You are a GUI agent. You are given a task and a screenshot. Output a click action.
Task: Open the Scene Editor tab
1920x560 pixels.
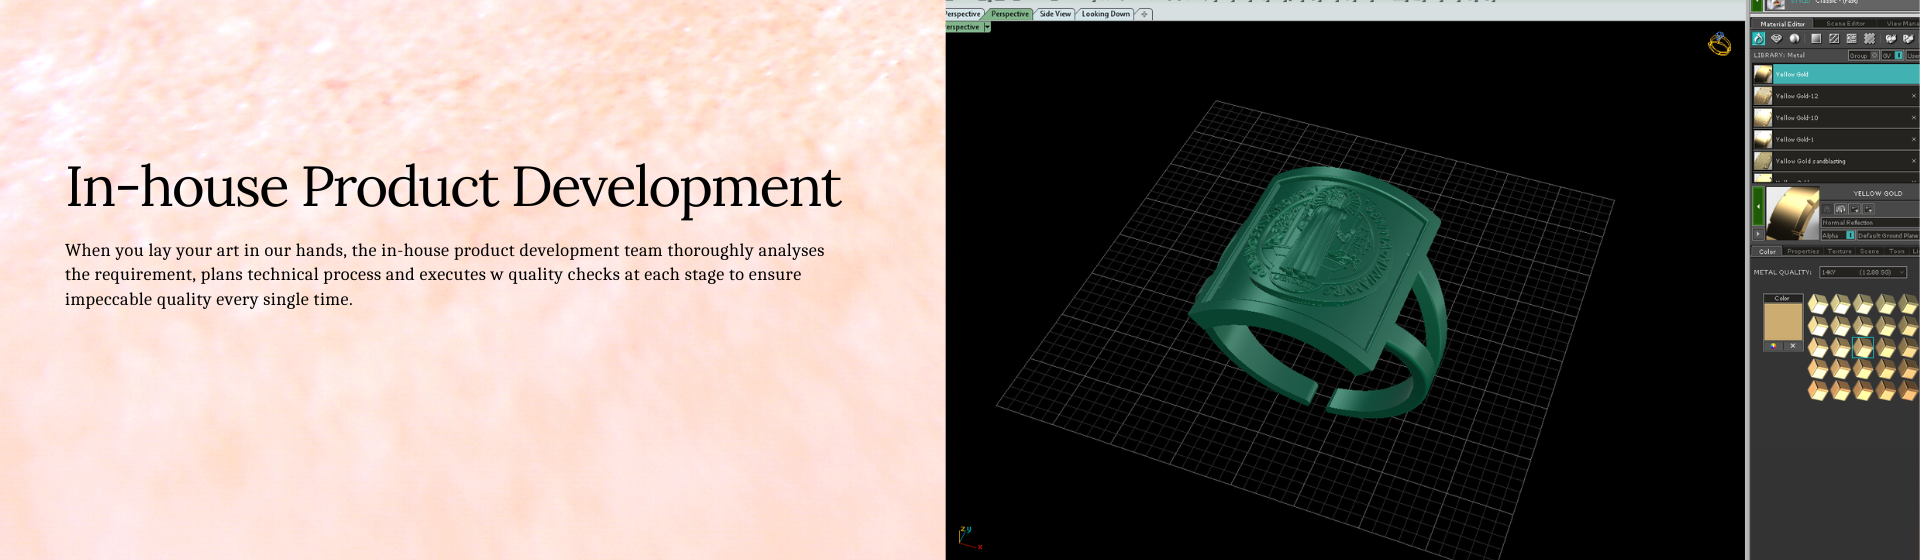click(1845, 23)
